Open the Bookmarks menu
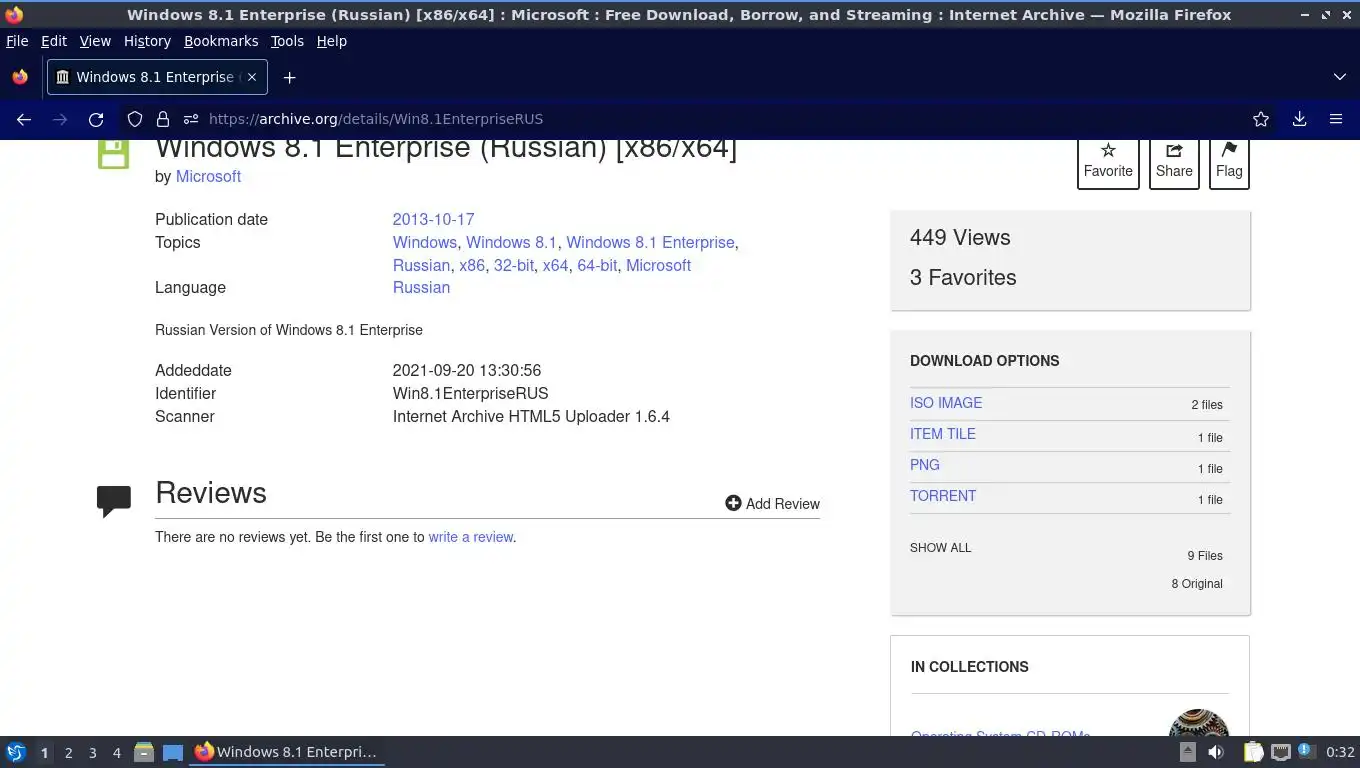Image resolution: width=1360 pixels, height=768 pixels. (221, 41)
